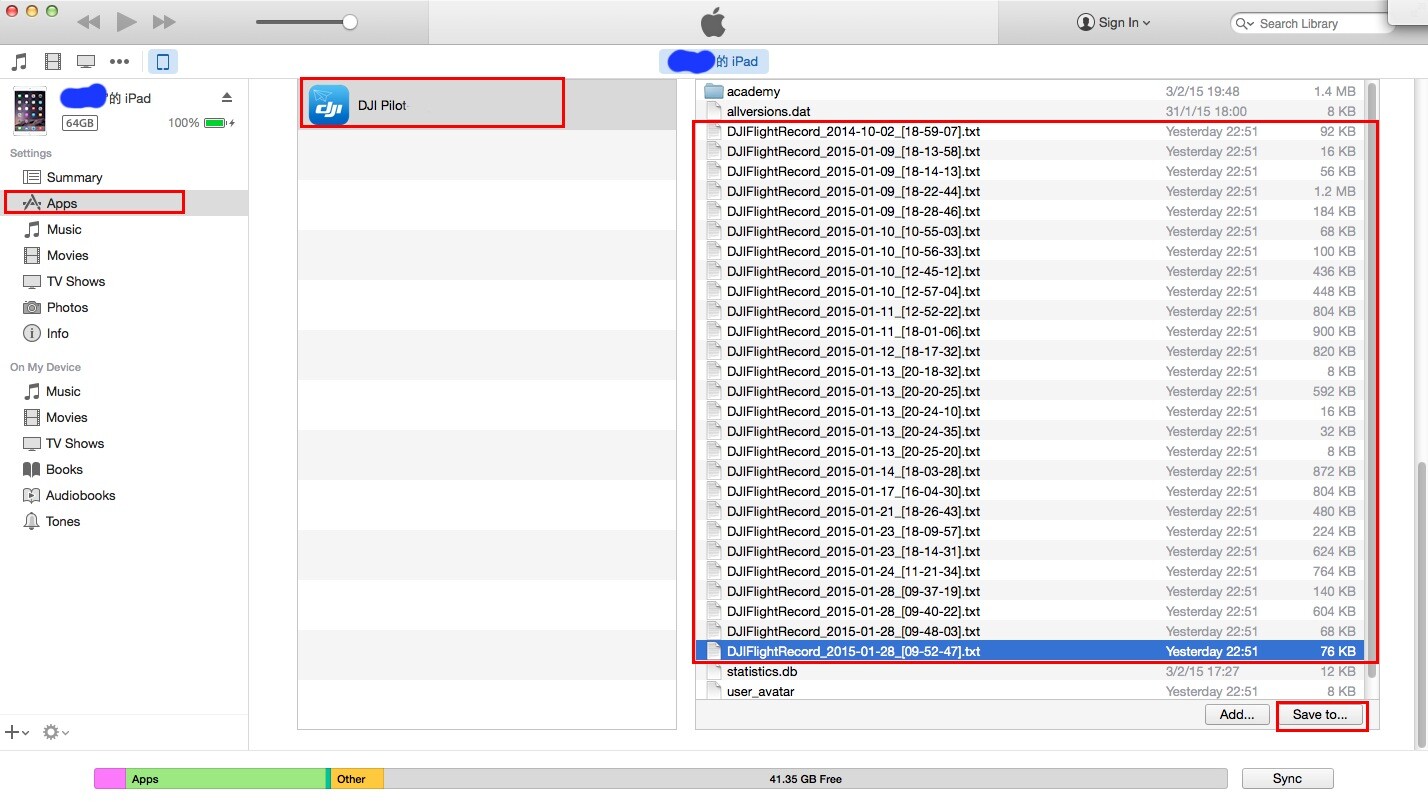Open the more libraries ellipsis menu
The image size is (1428, 802).
coord(120,62)
